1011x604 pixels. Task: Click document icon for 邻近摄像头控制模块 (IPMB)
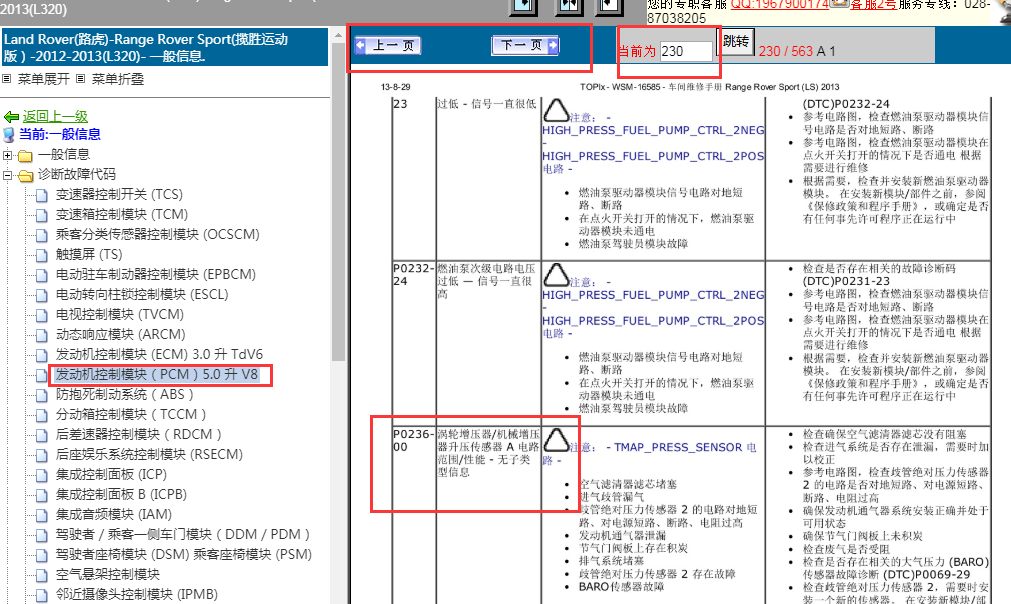(42, 595)
